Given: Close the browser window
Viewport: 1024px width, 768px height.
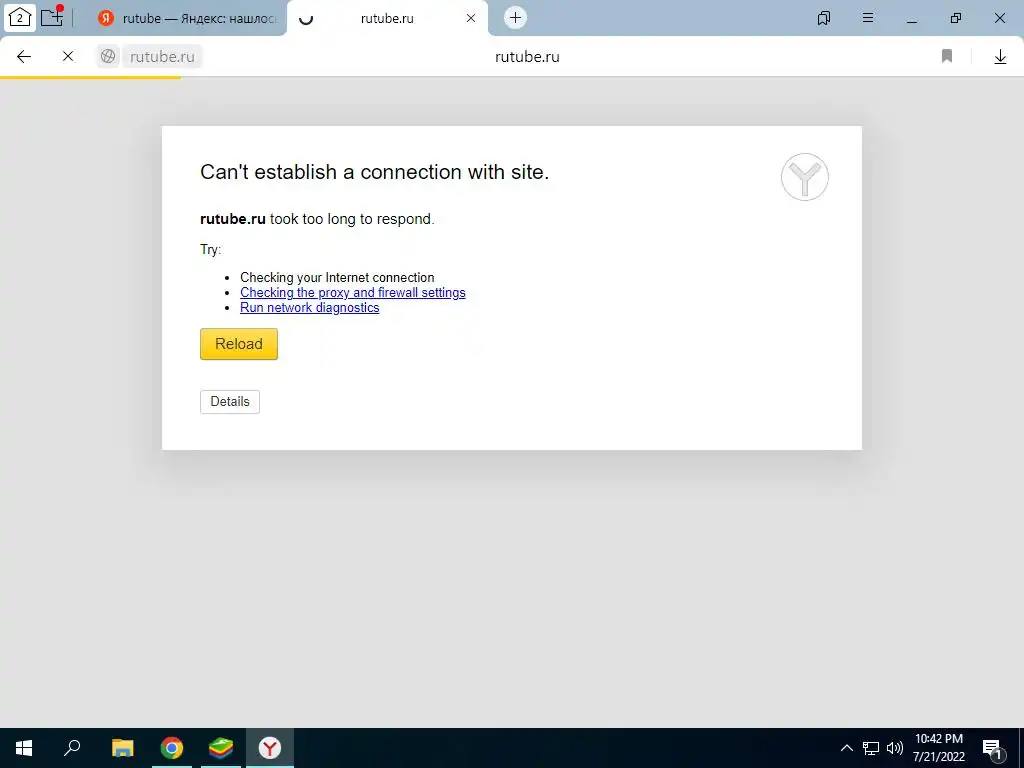Looking at the screenshot, I should (1000, 18).
